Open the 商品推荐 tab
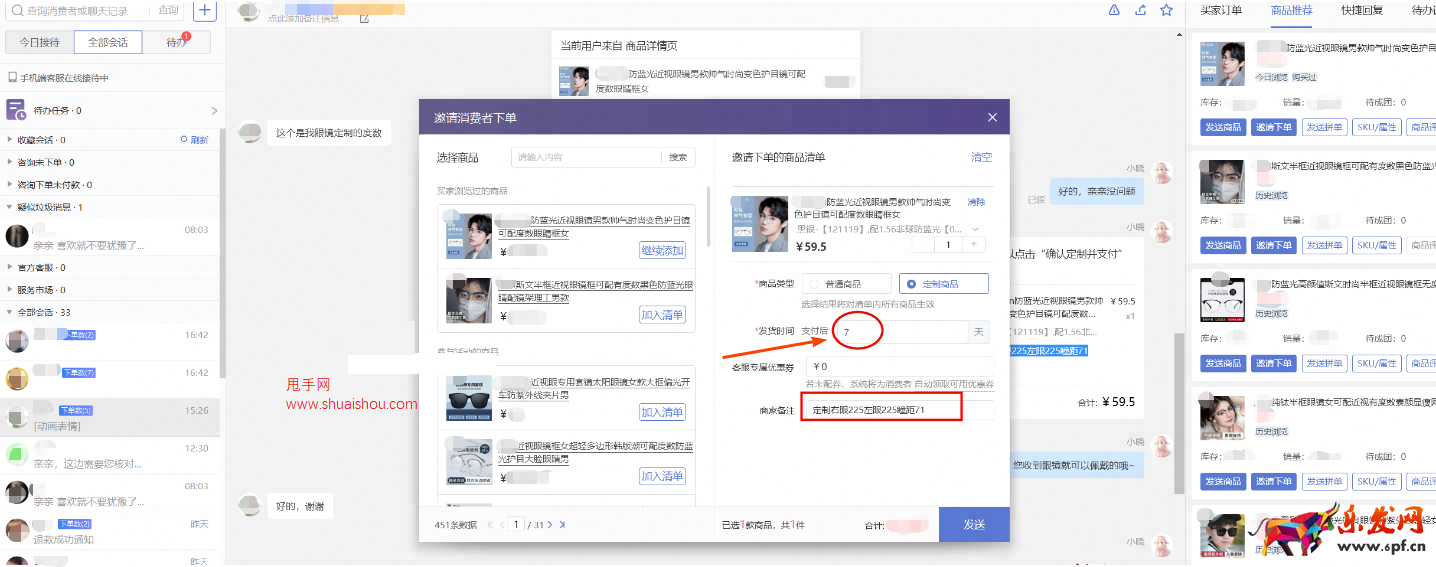 (1291, 10)
